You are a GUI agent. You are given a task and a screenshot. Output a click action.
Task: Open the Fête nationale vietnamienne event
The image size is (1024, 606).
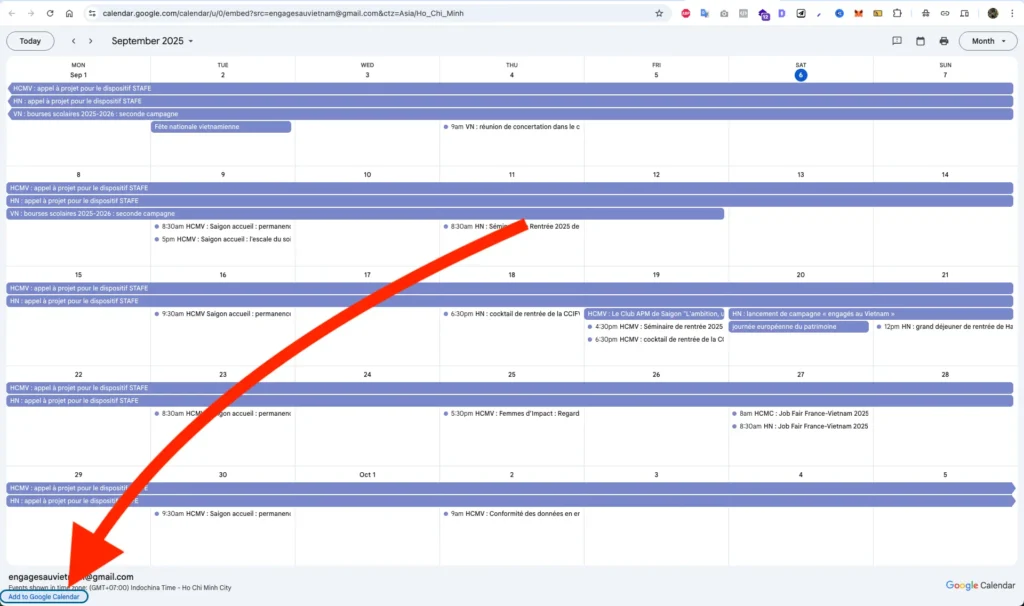tap(222, 126)
